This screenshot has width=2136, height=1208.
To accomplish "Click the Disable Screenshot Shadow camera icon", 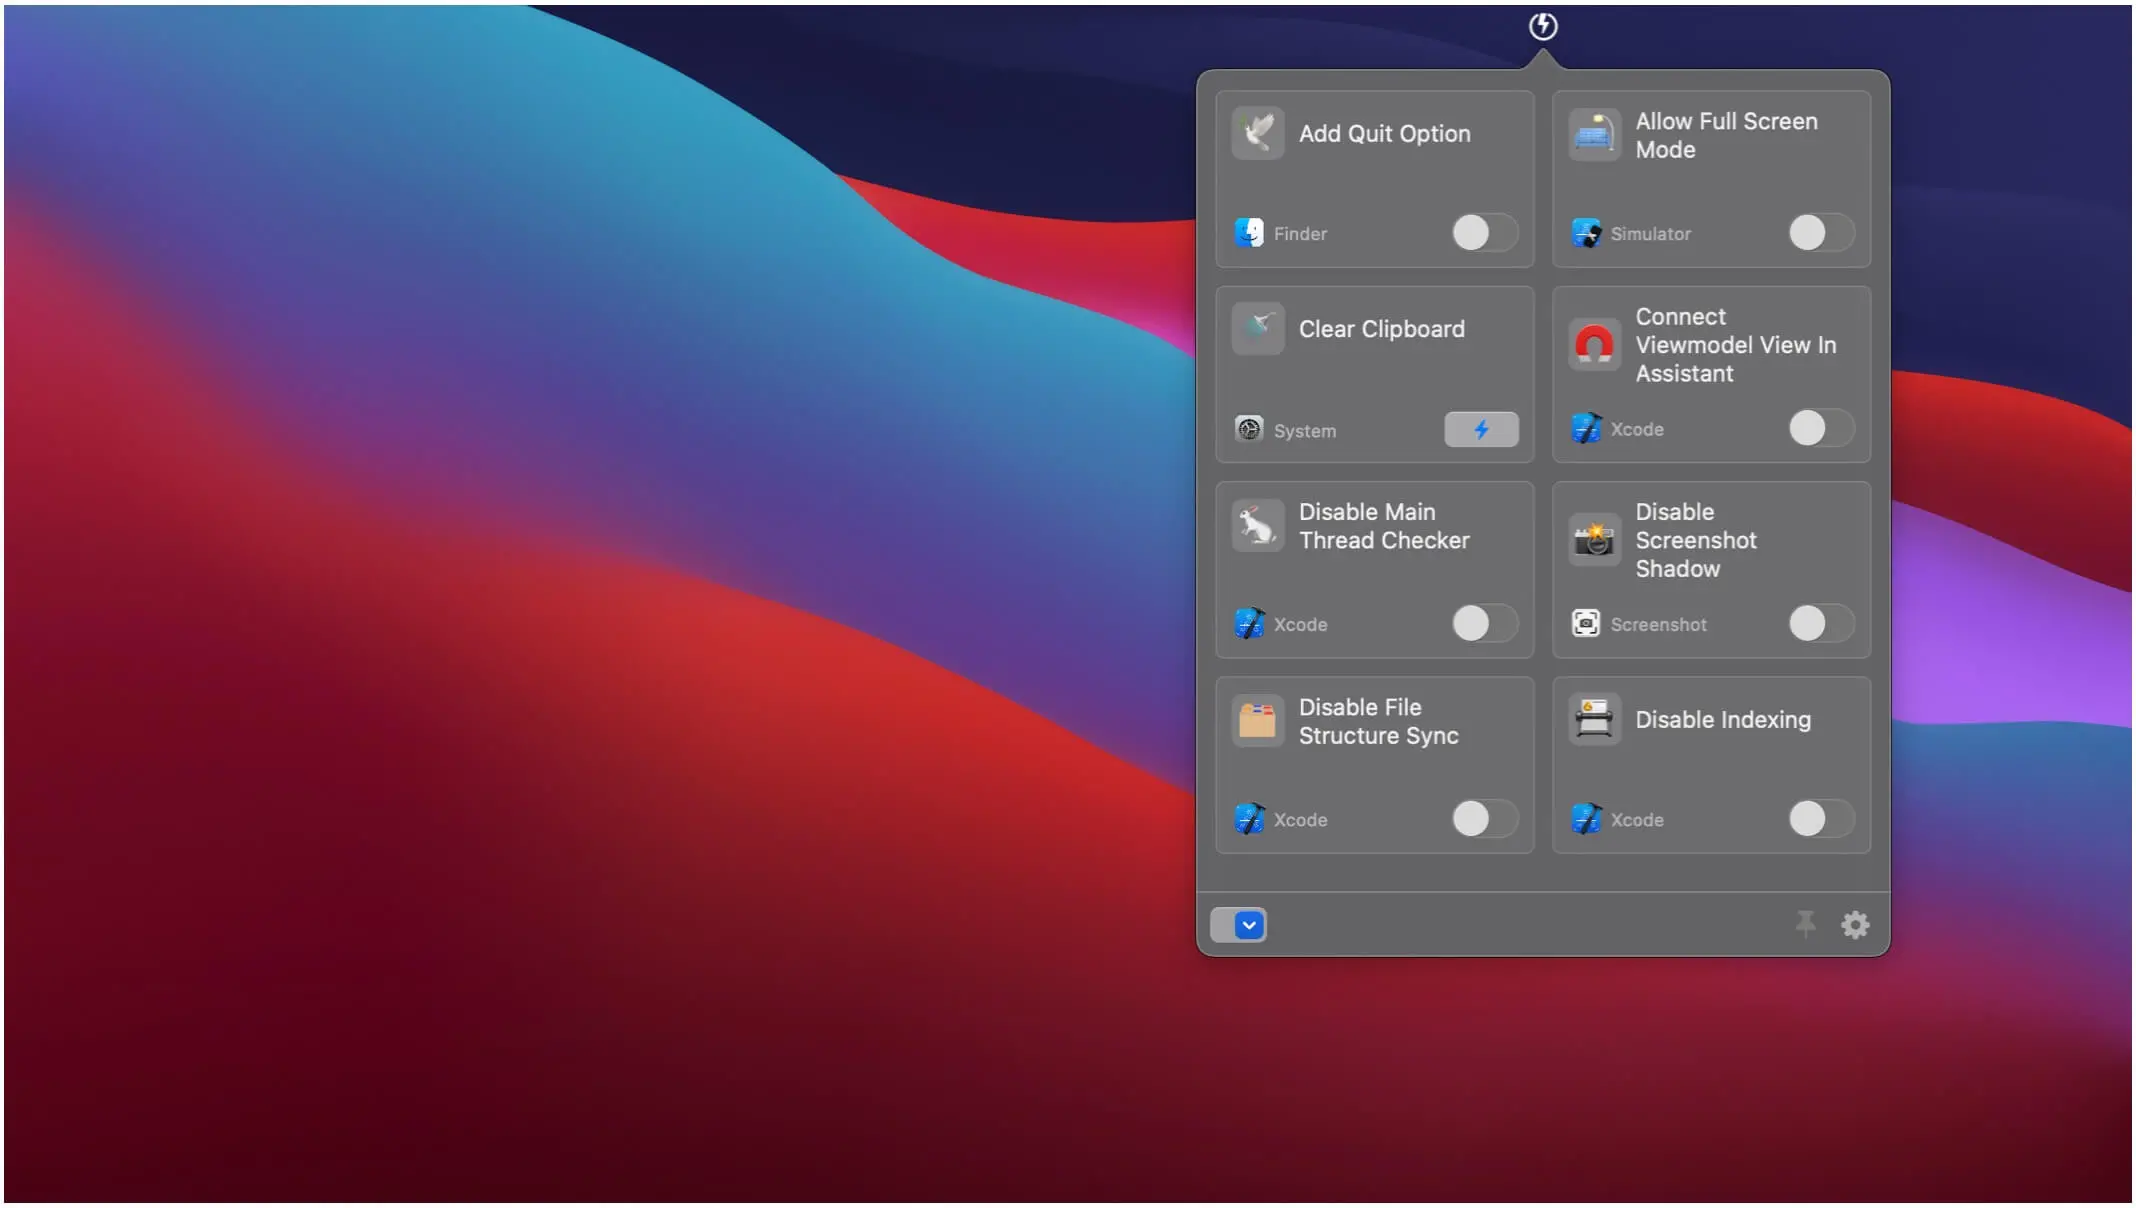I will pyautogui.click(x=1594, y=540).
